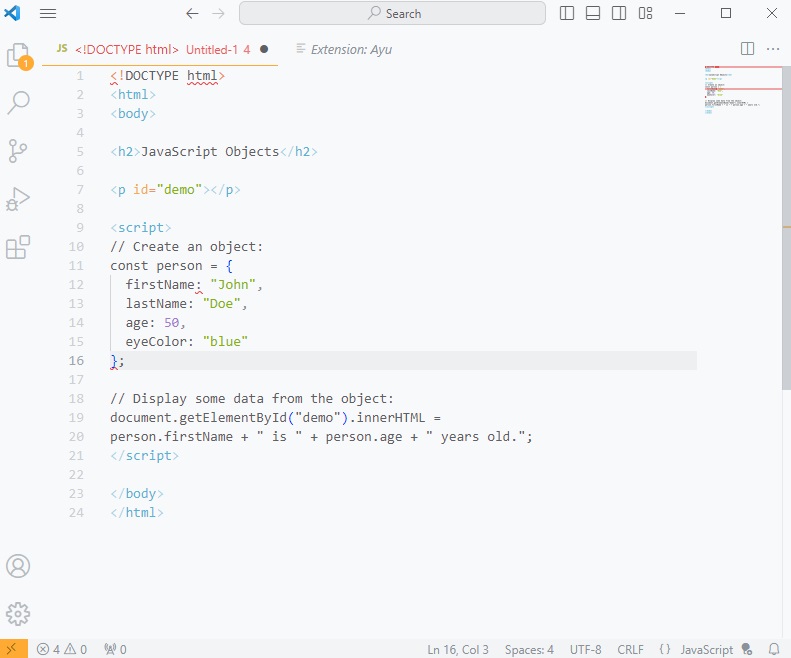Open the Accounts menu
The image size is (791, 658).
[x=18, y=565]
